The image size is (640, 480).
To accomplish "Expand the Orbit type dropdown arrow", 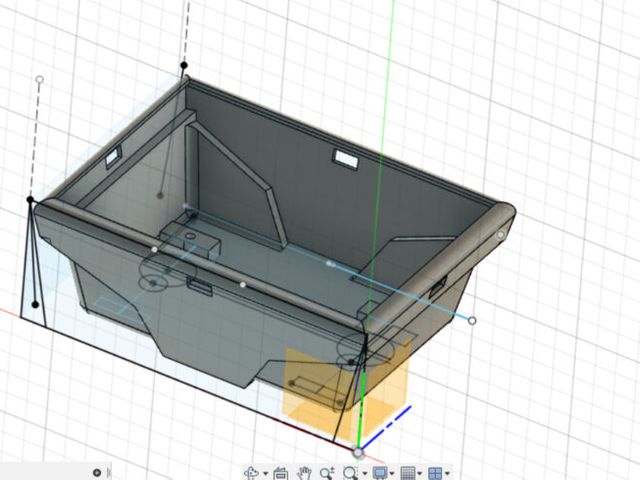I will pyautogui.click(x=264, y=473).
